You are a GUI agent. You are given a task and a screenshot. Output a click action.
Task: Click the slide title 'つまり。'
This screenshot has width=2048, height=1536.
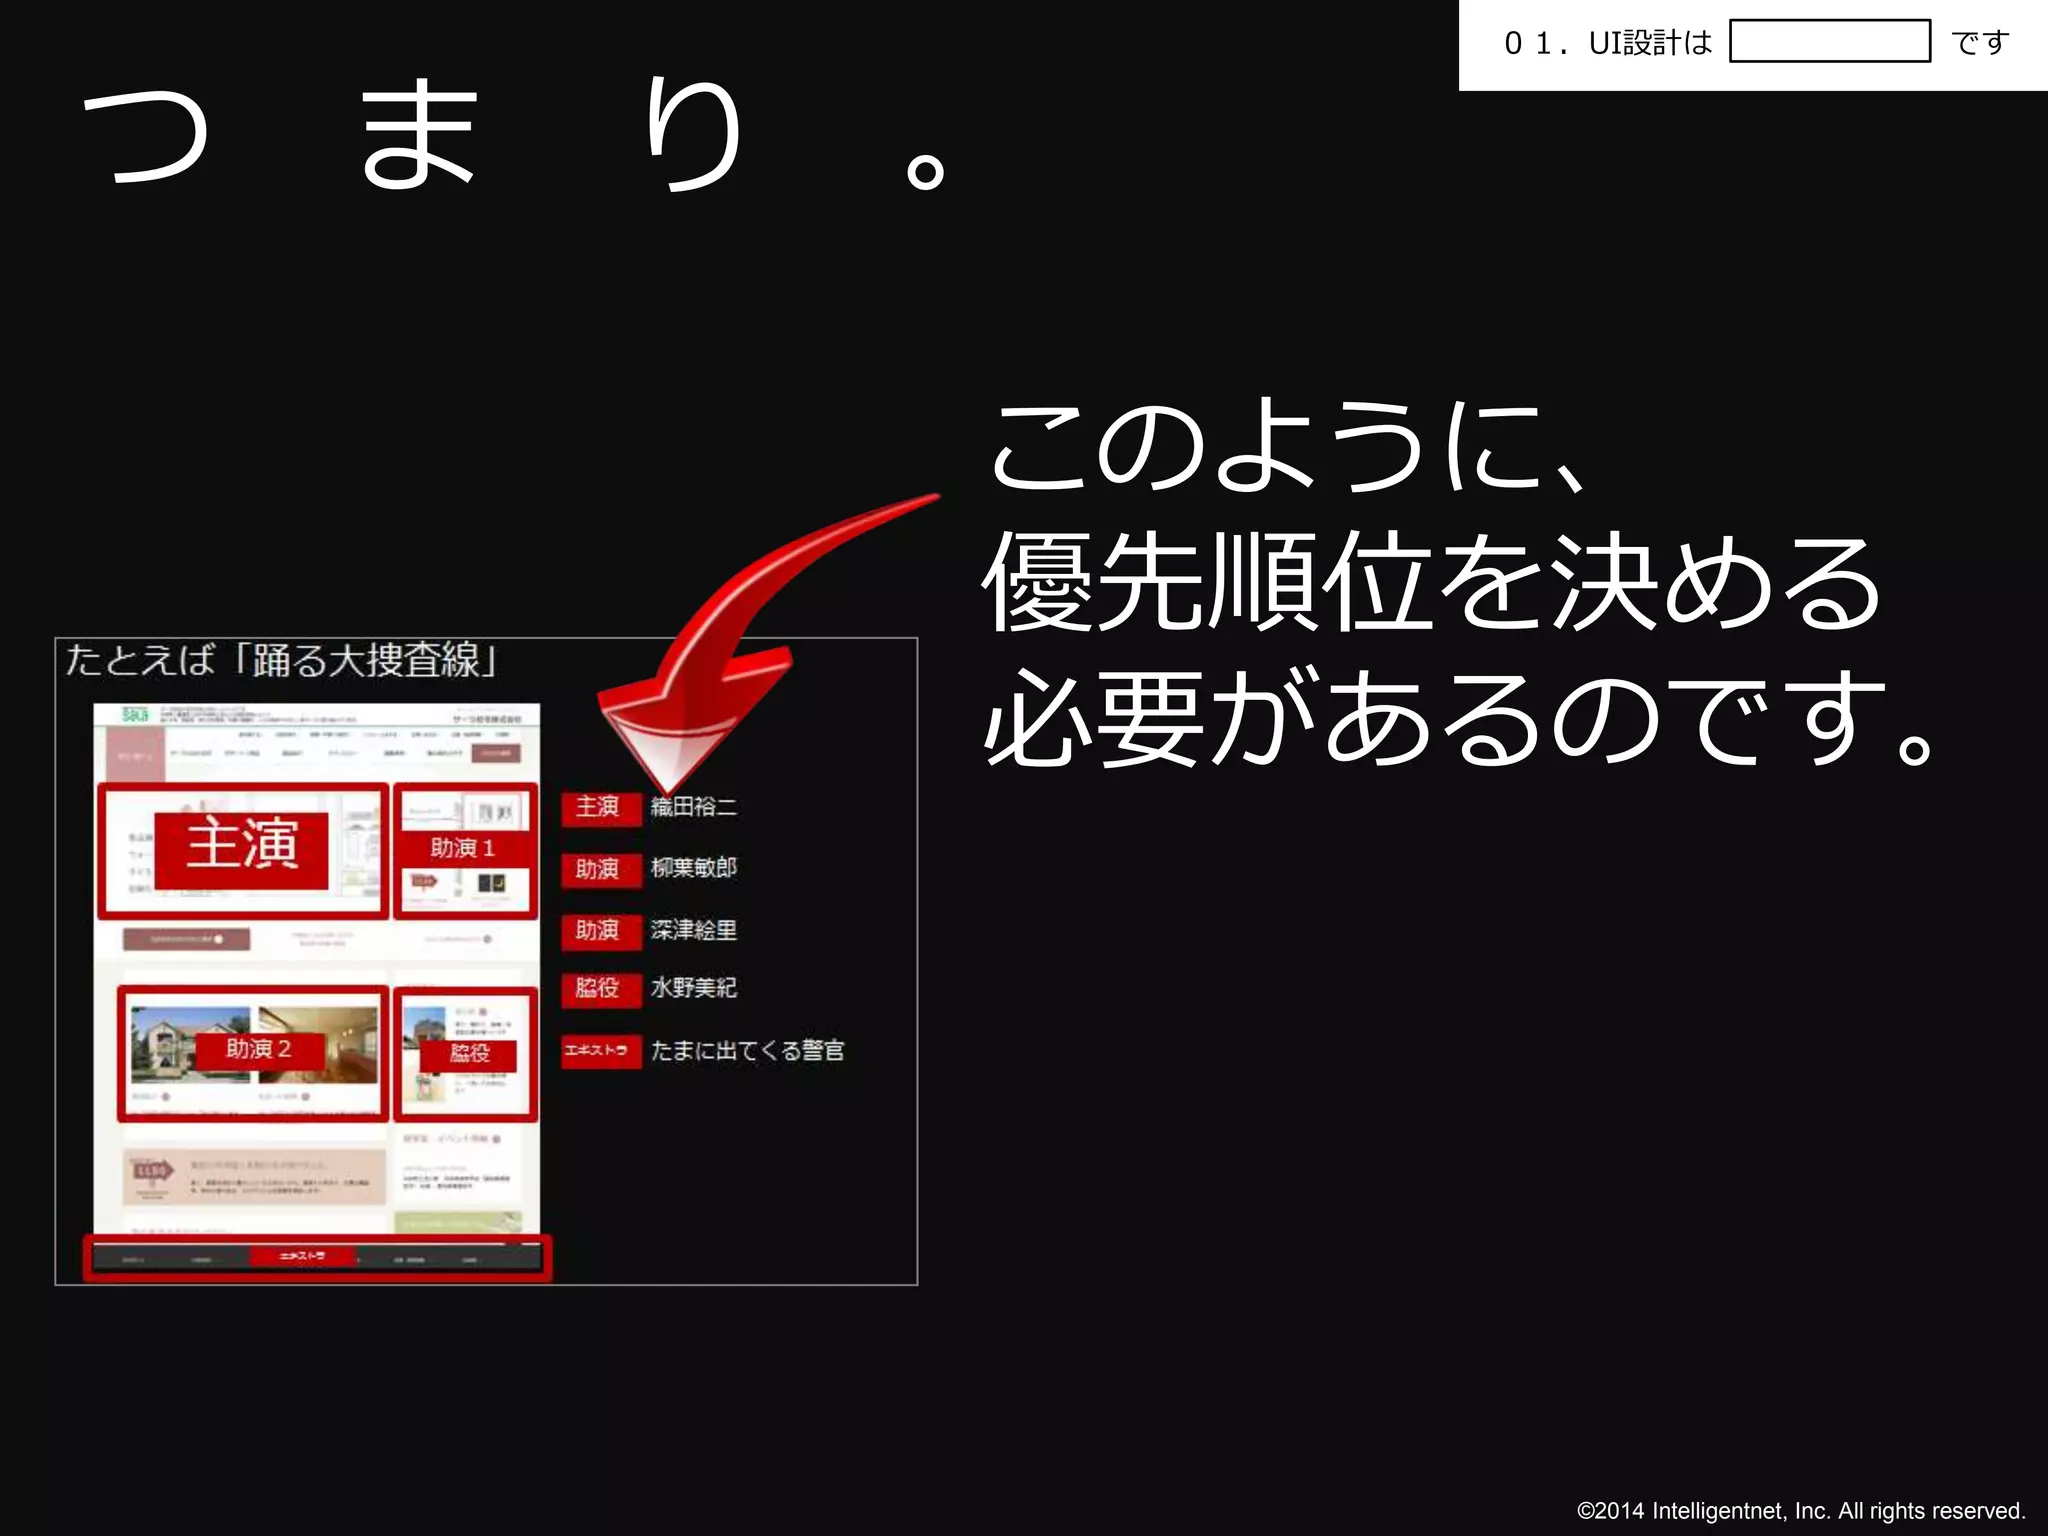513,135
